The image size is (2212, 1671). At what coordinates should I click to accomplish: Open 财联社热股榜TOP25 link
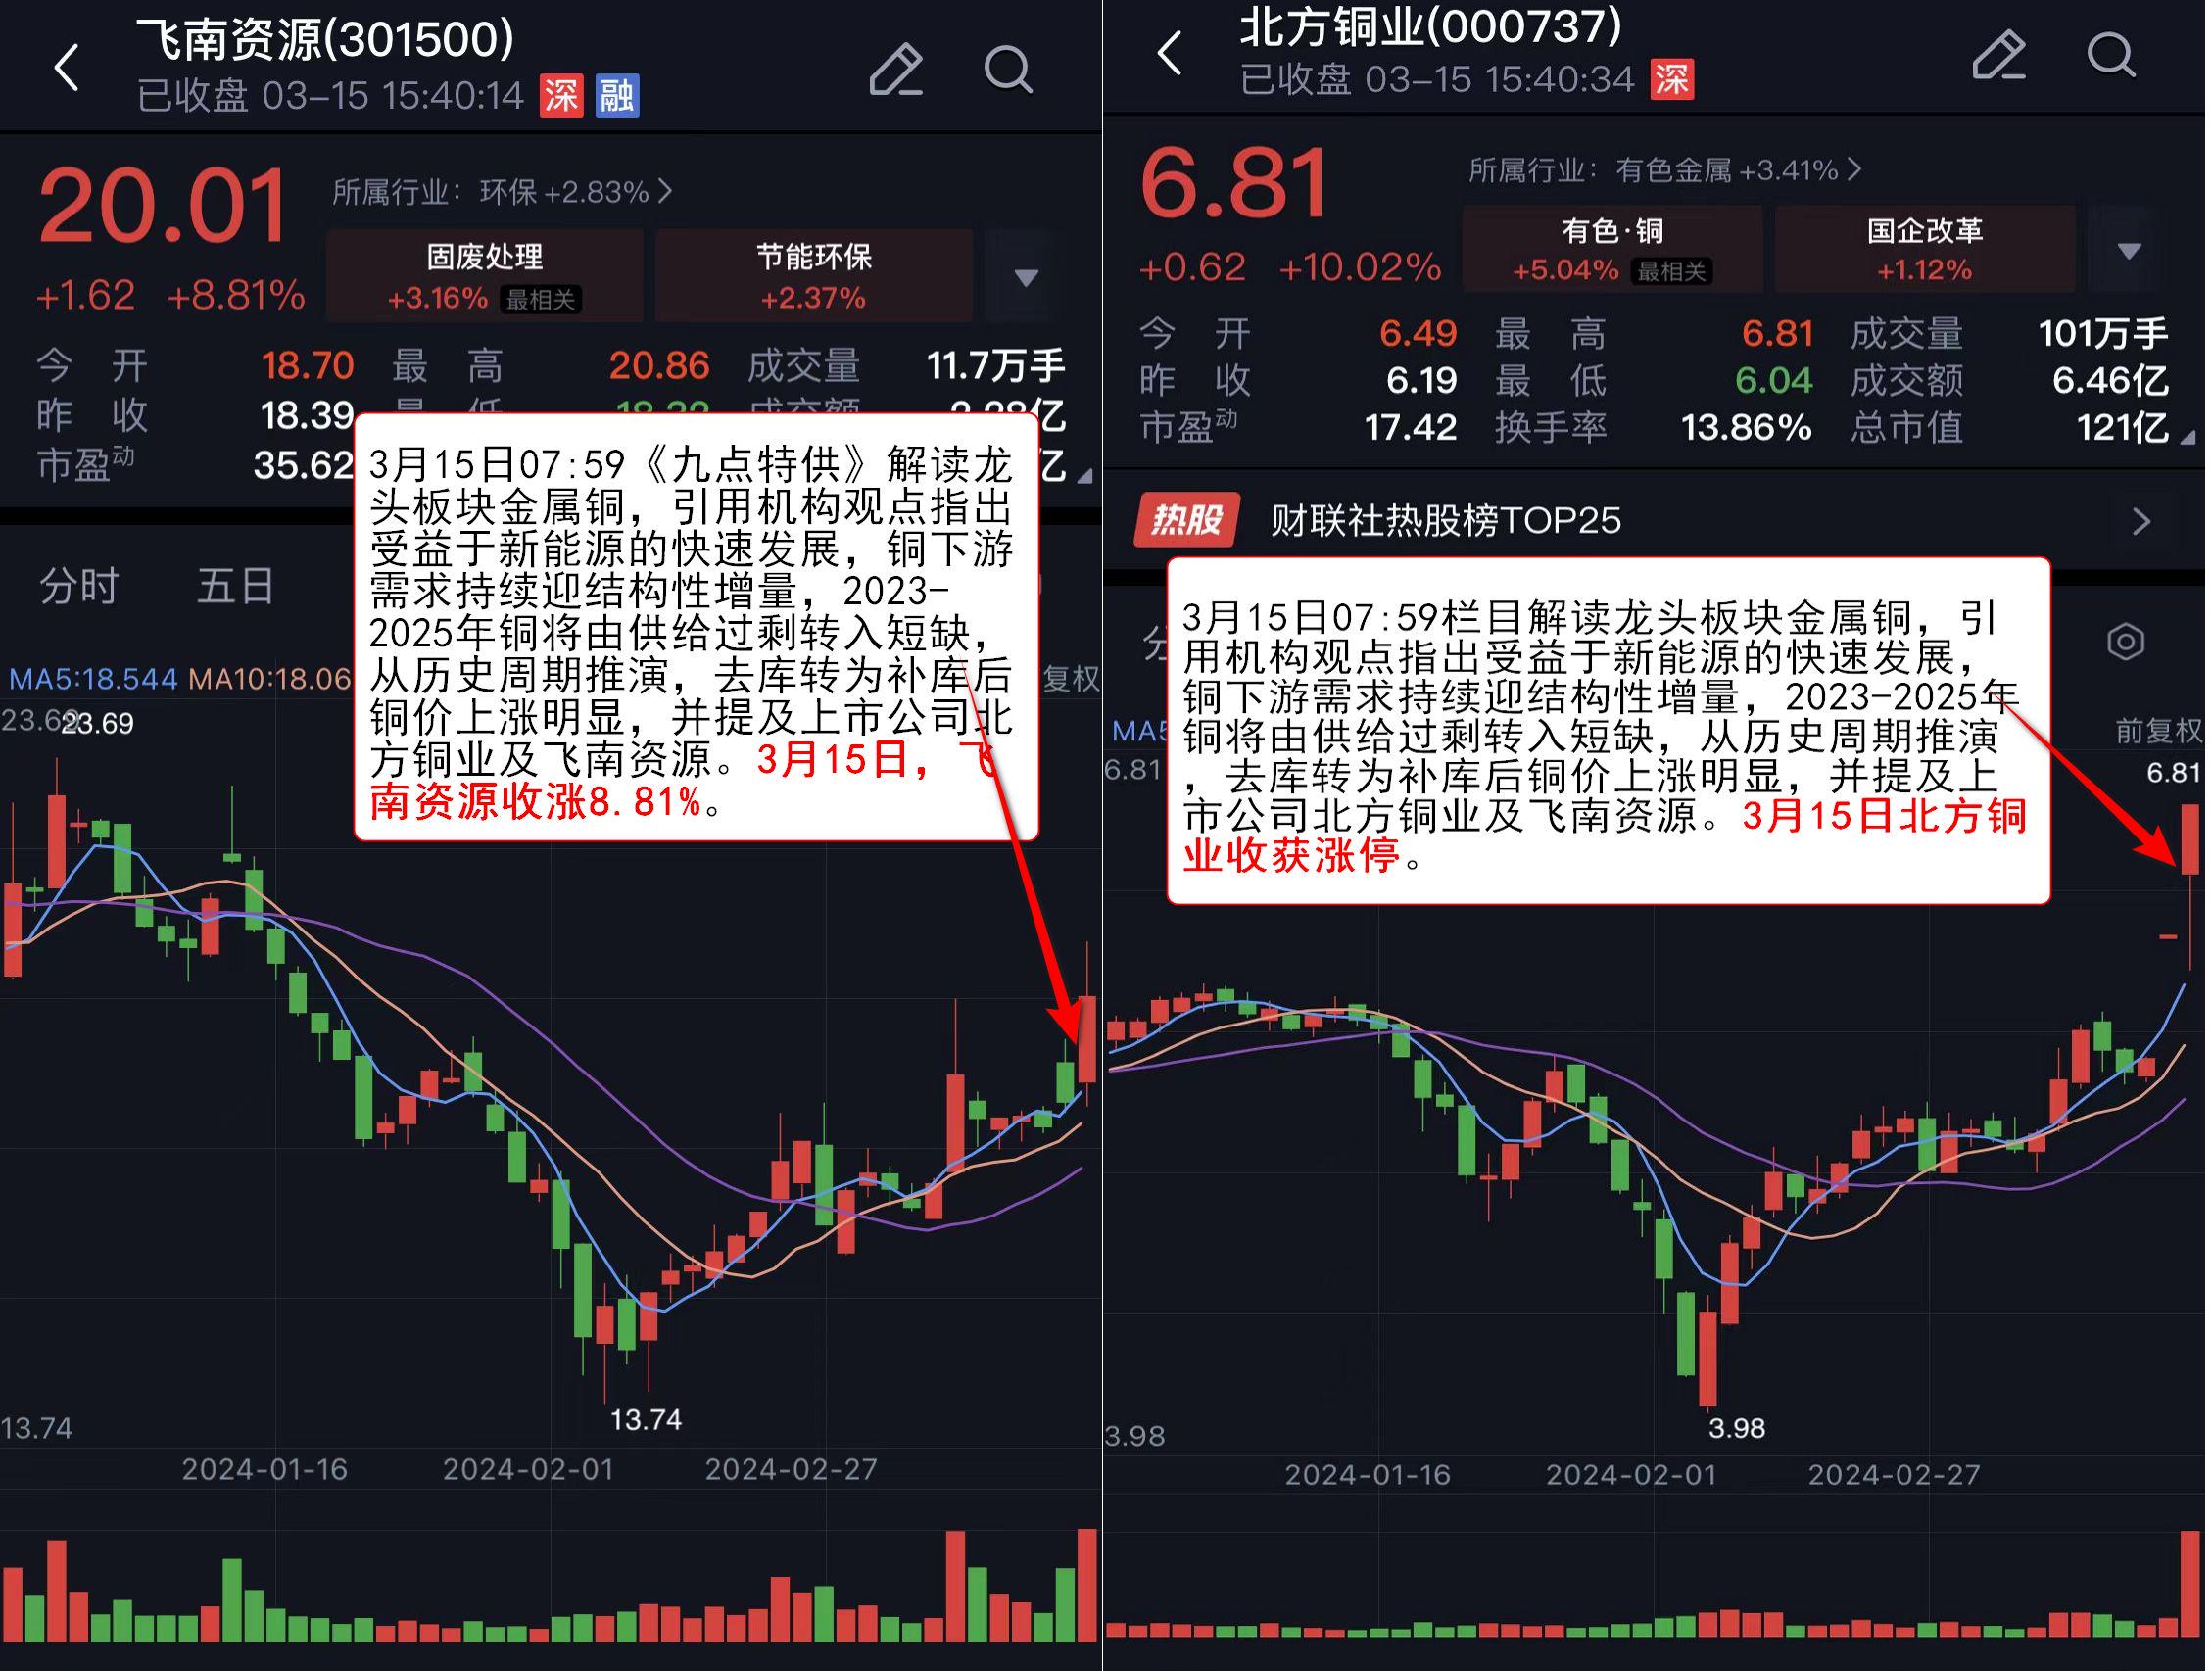pyautogui.click(x=1446, y=520)
